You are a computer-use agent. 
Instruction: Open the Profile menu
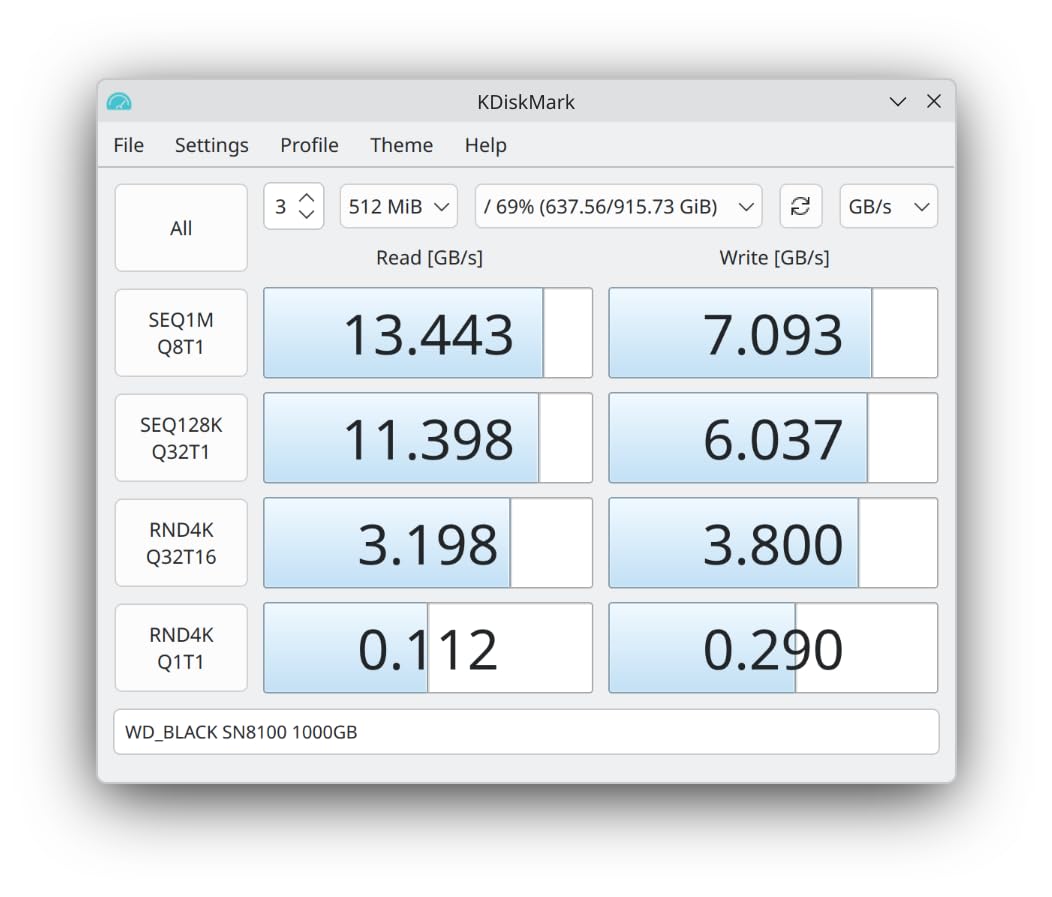(x=309, y=145)
